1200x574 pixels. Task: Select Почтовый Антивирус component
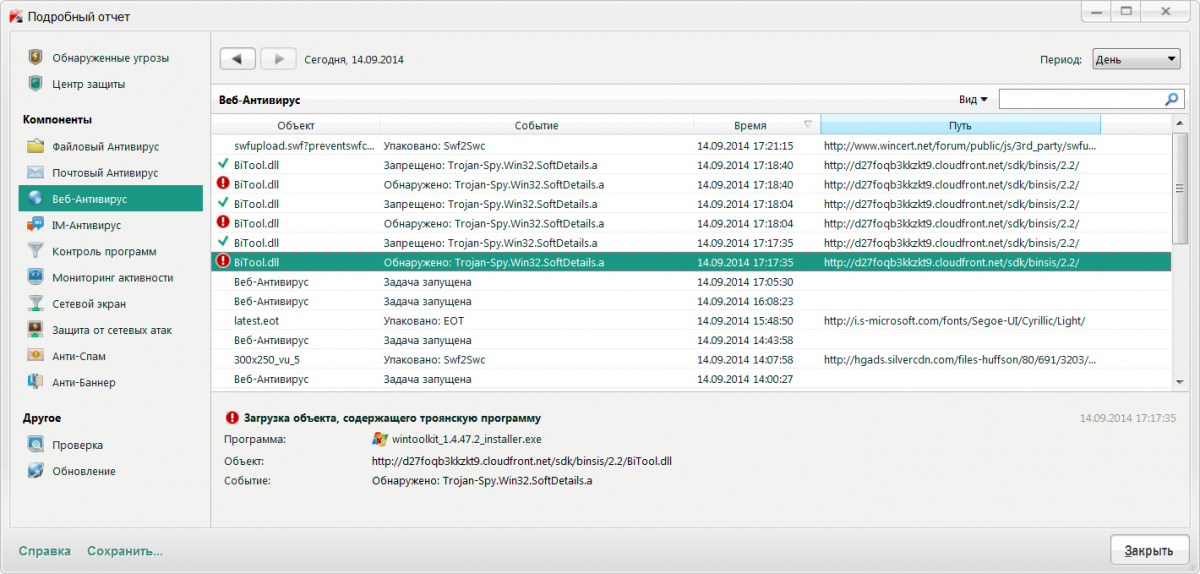[x=105, y=173]
